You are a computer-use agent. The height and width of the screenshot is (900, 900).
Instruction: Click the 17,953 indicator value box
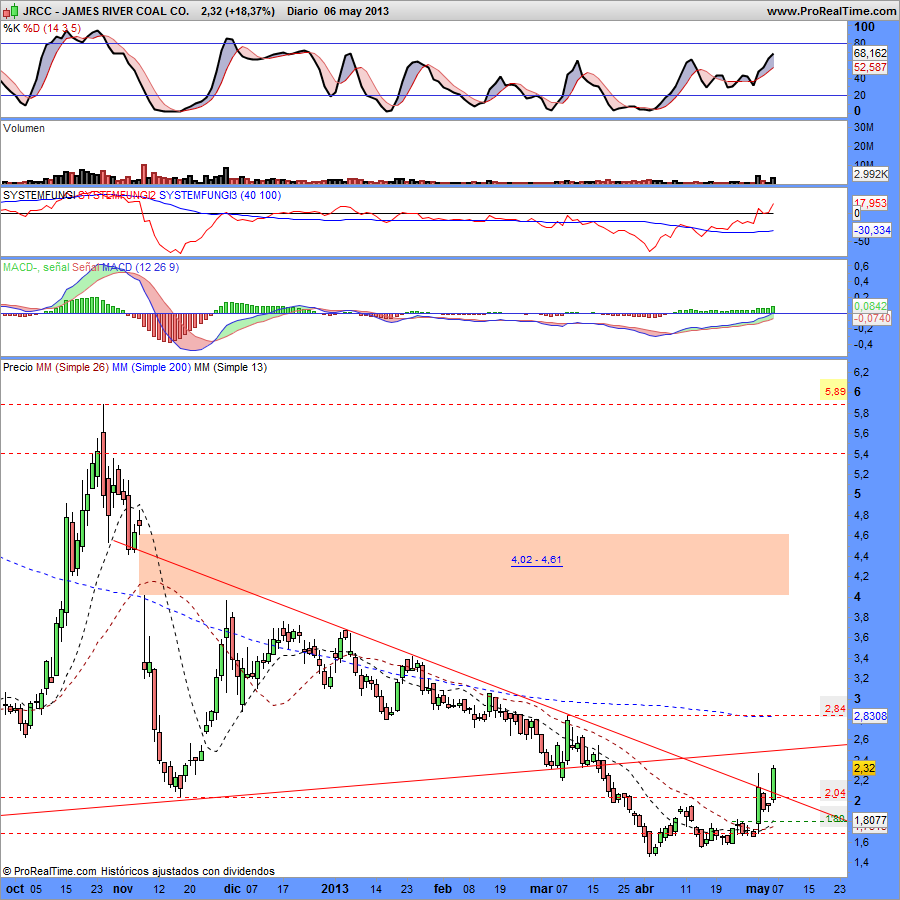click(x=870, y=203)
